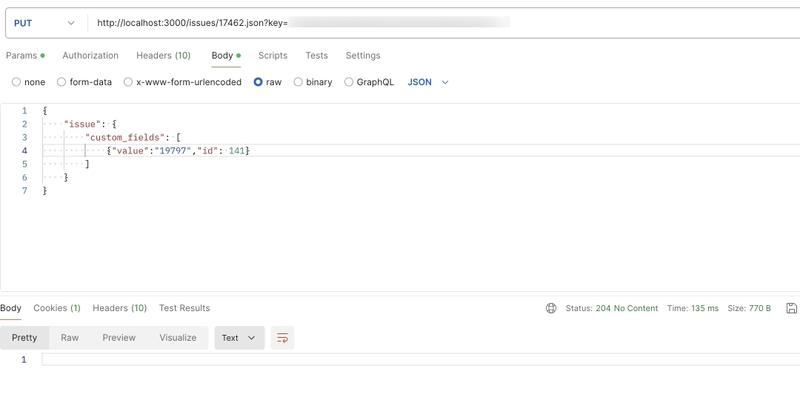The height and width of the screenshot is (400, 800).
Task: Open the Text response format dropdown
Action: (239, 338)
